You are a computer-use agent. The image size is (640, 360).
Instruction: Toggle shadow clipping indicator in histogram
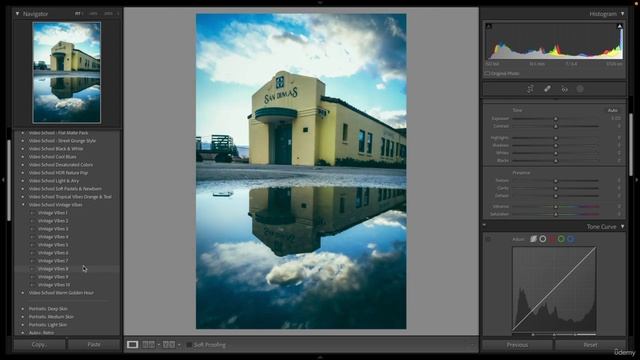pos(489,26)
